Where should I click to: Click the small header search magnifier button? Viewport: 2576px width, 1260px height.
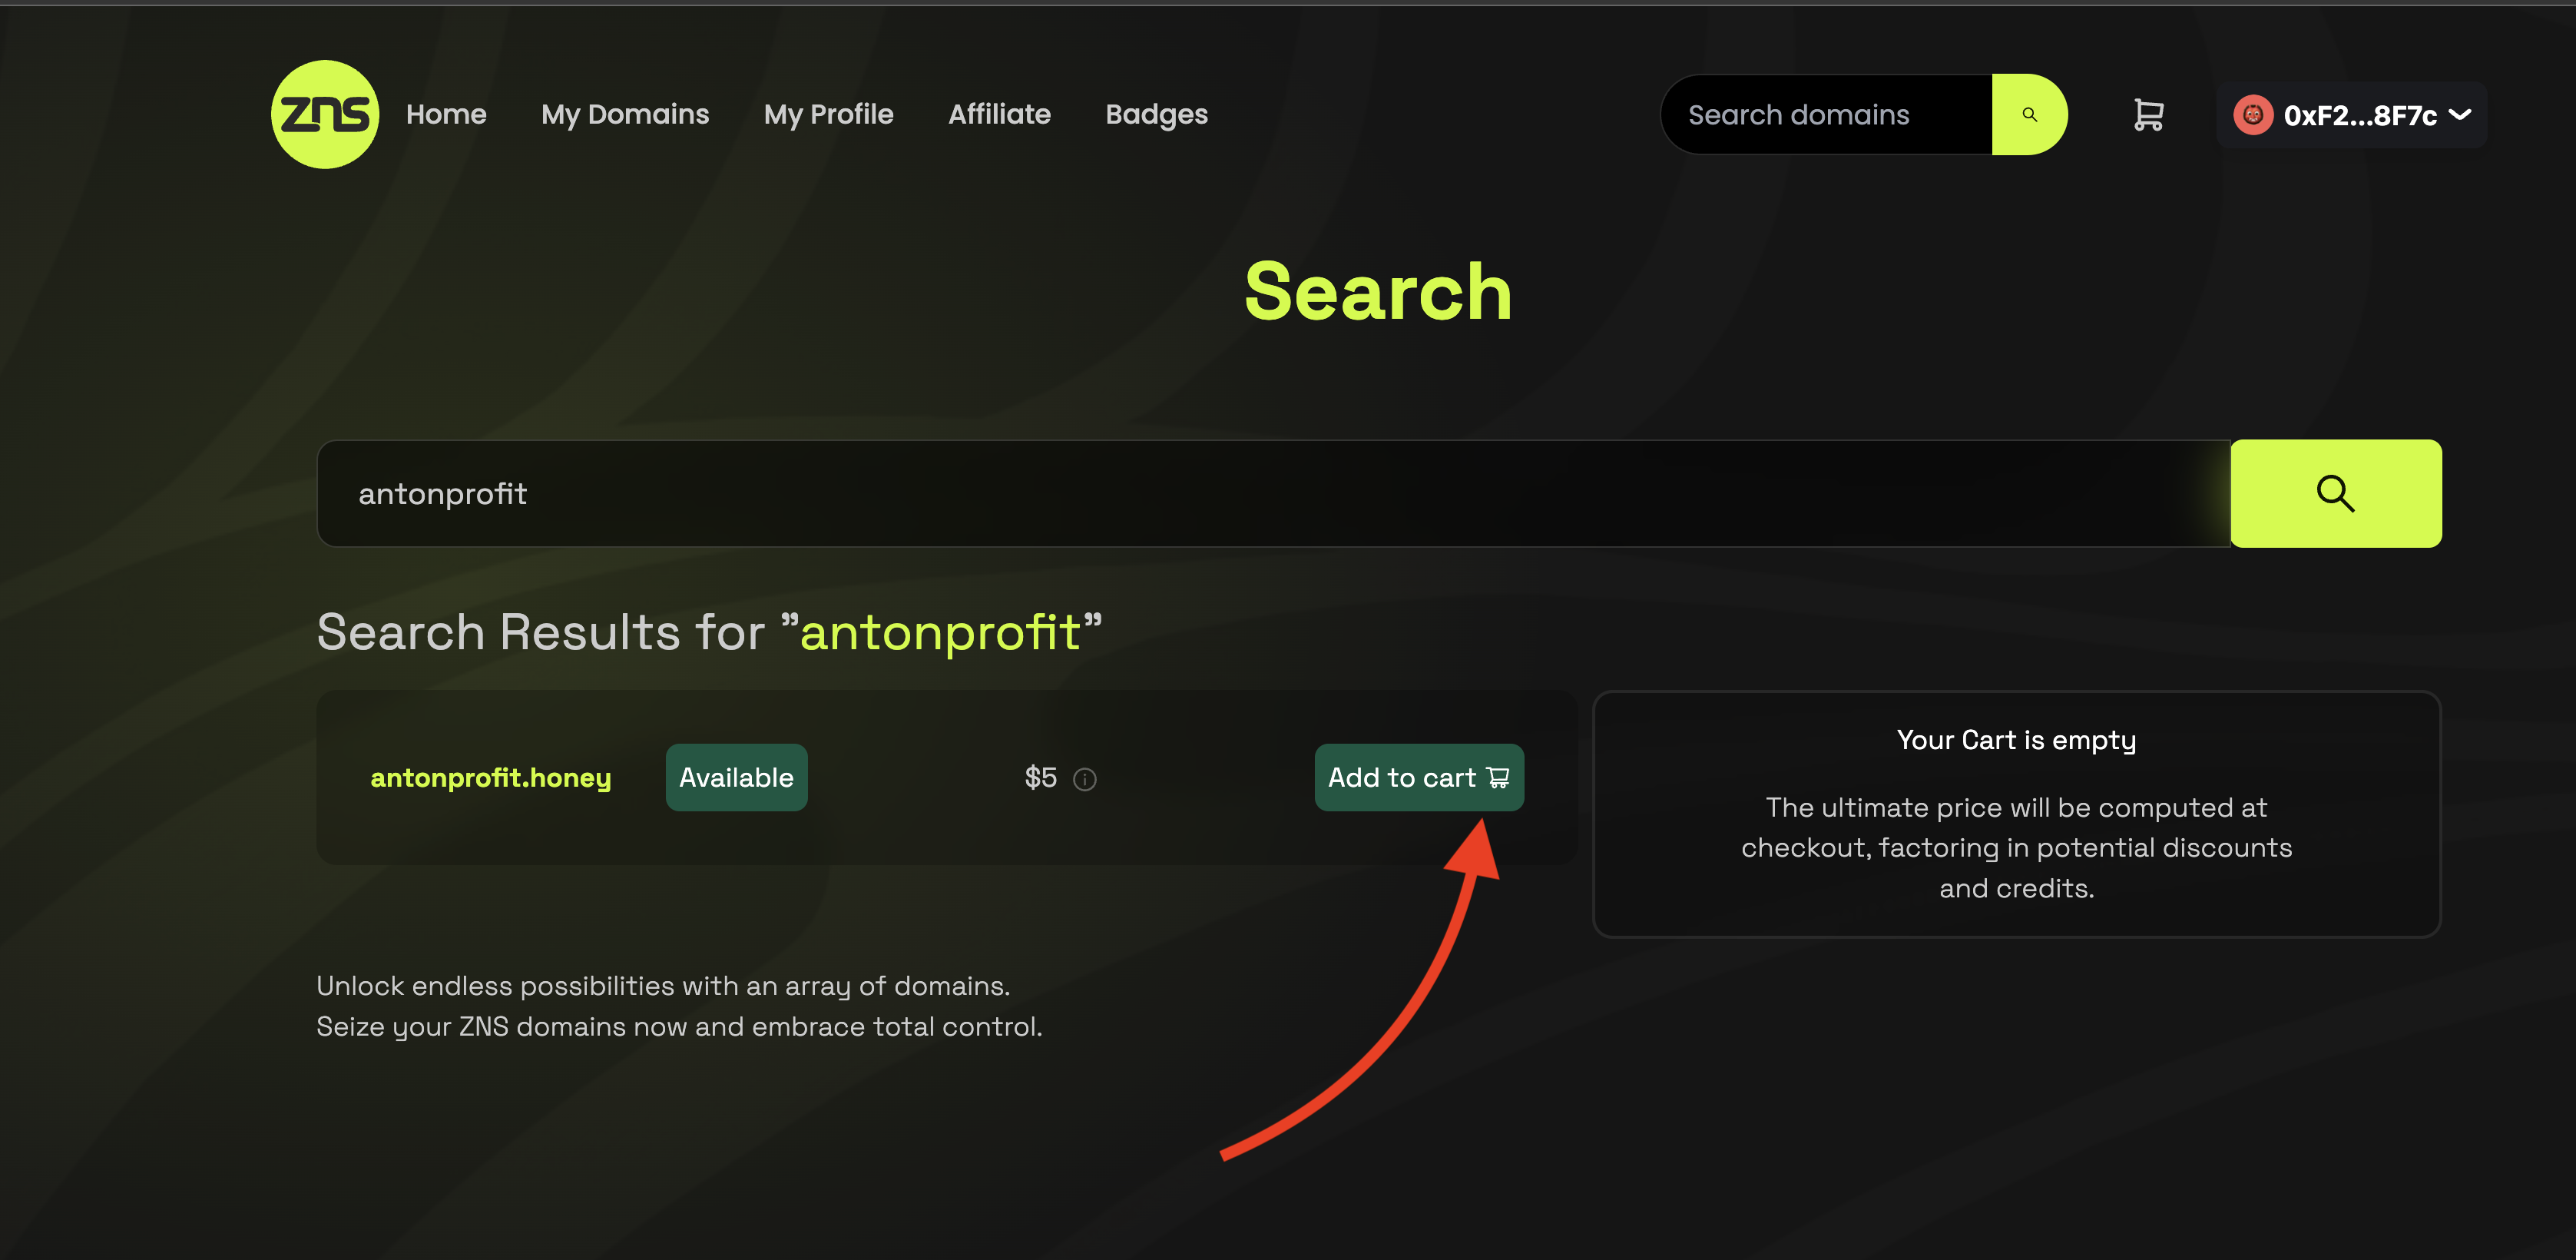pyautogui.click(x=2029, y=114)
